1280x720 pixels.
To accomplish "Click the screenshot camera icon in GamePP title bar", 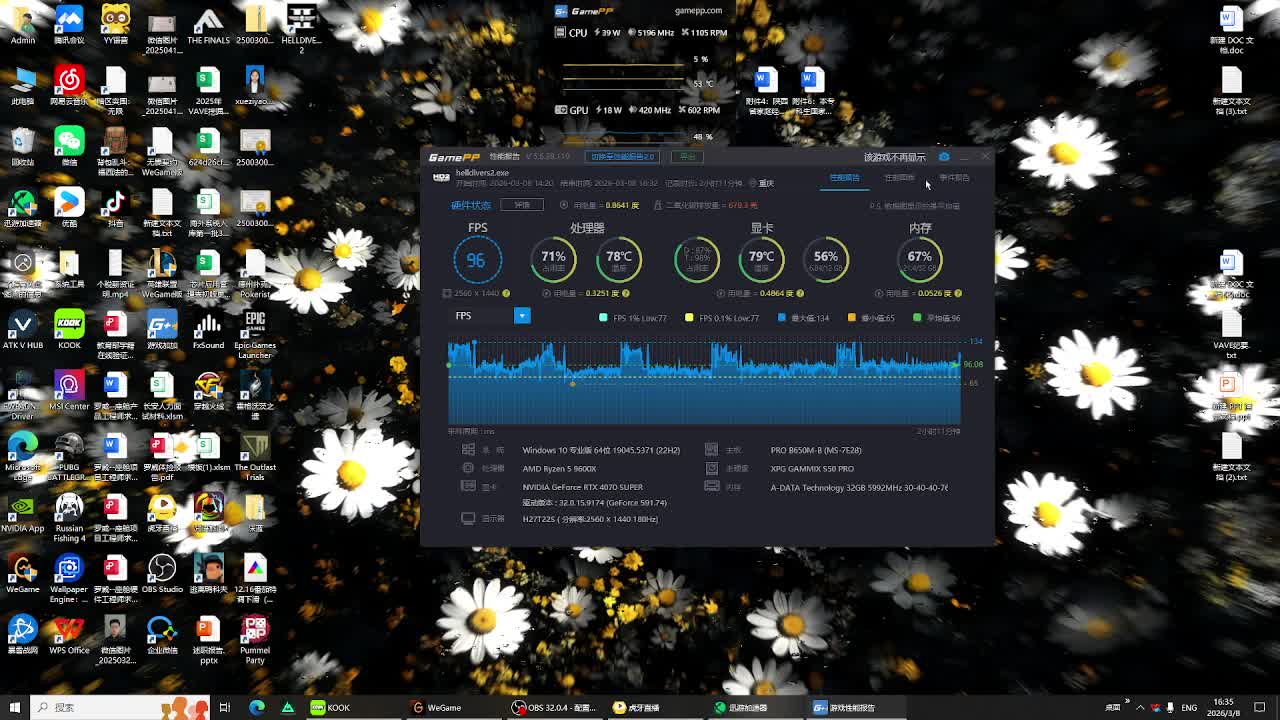I will pyautogui.click(x=943, y=157).
